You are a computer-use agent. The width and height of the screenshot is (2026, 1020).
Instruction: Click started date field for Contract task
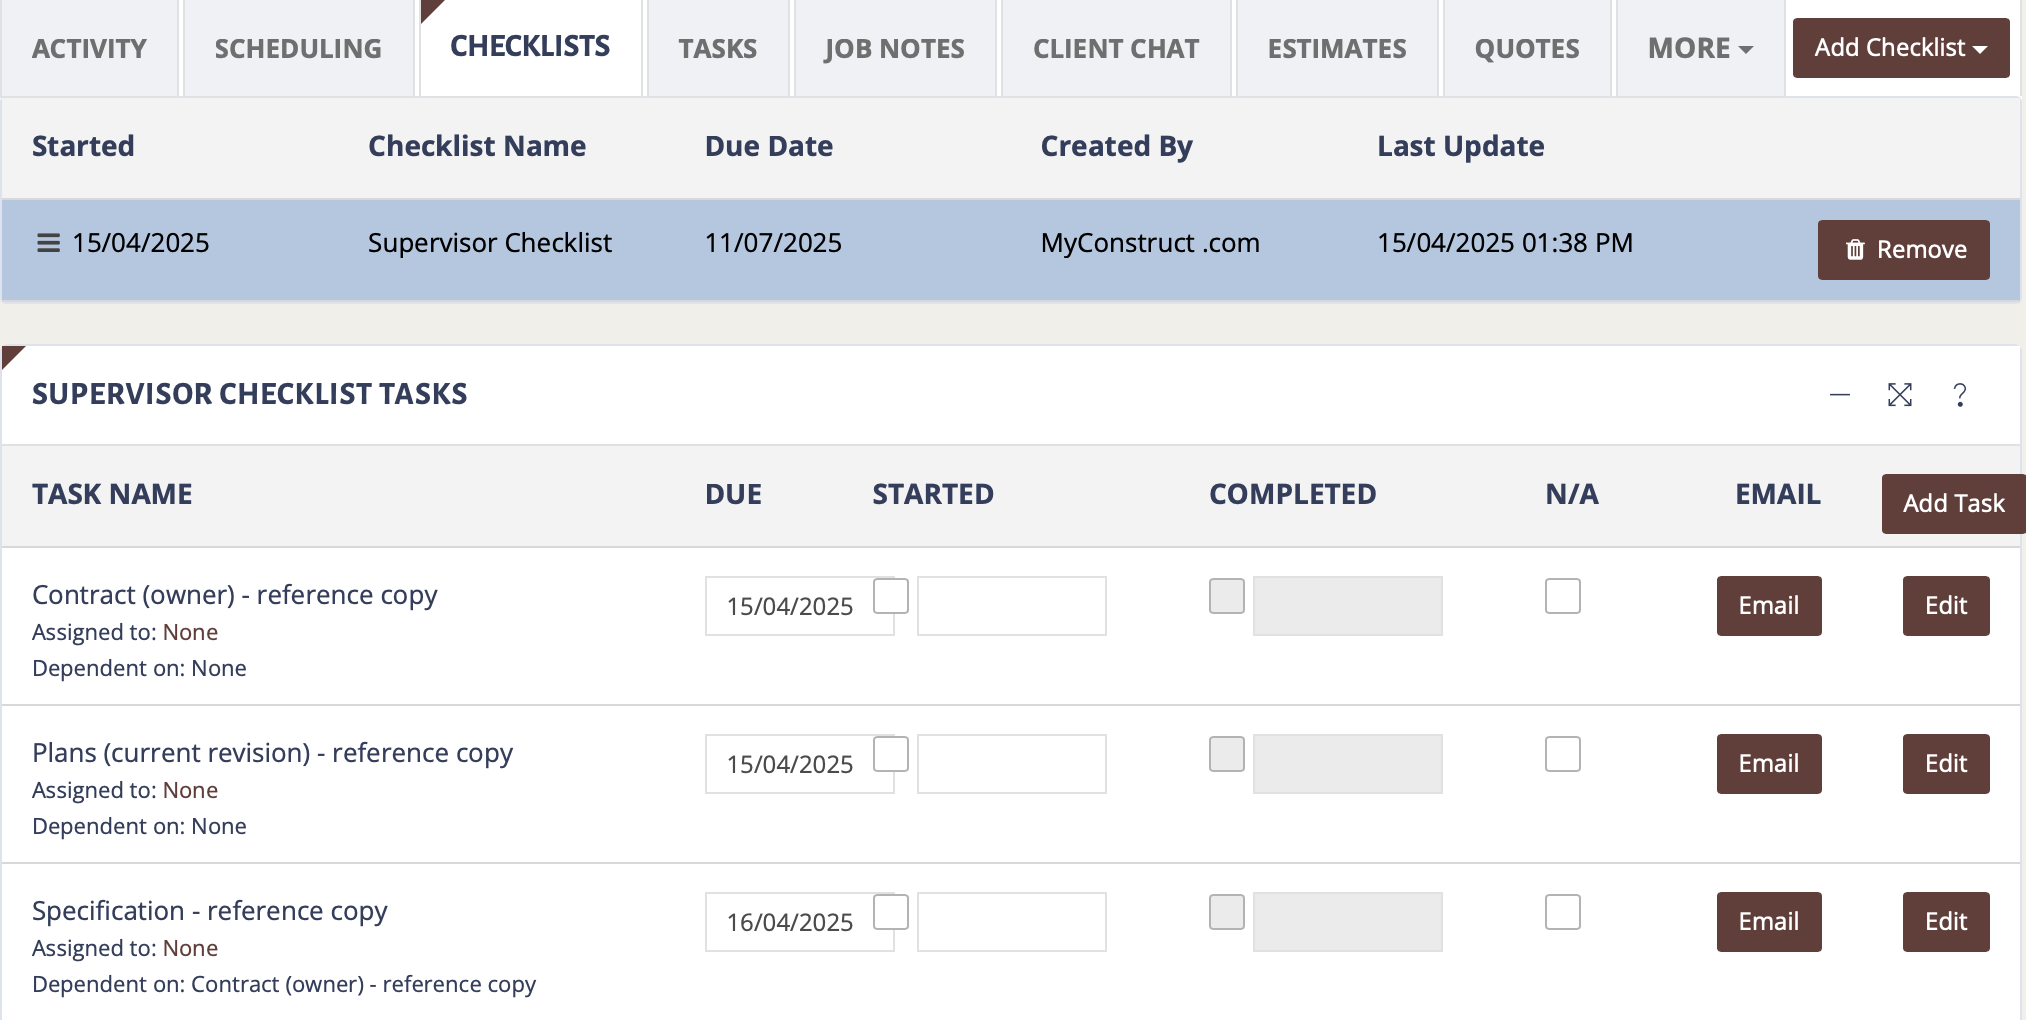1011,606
